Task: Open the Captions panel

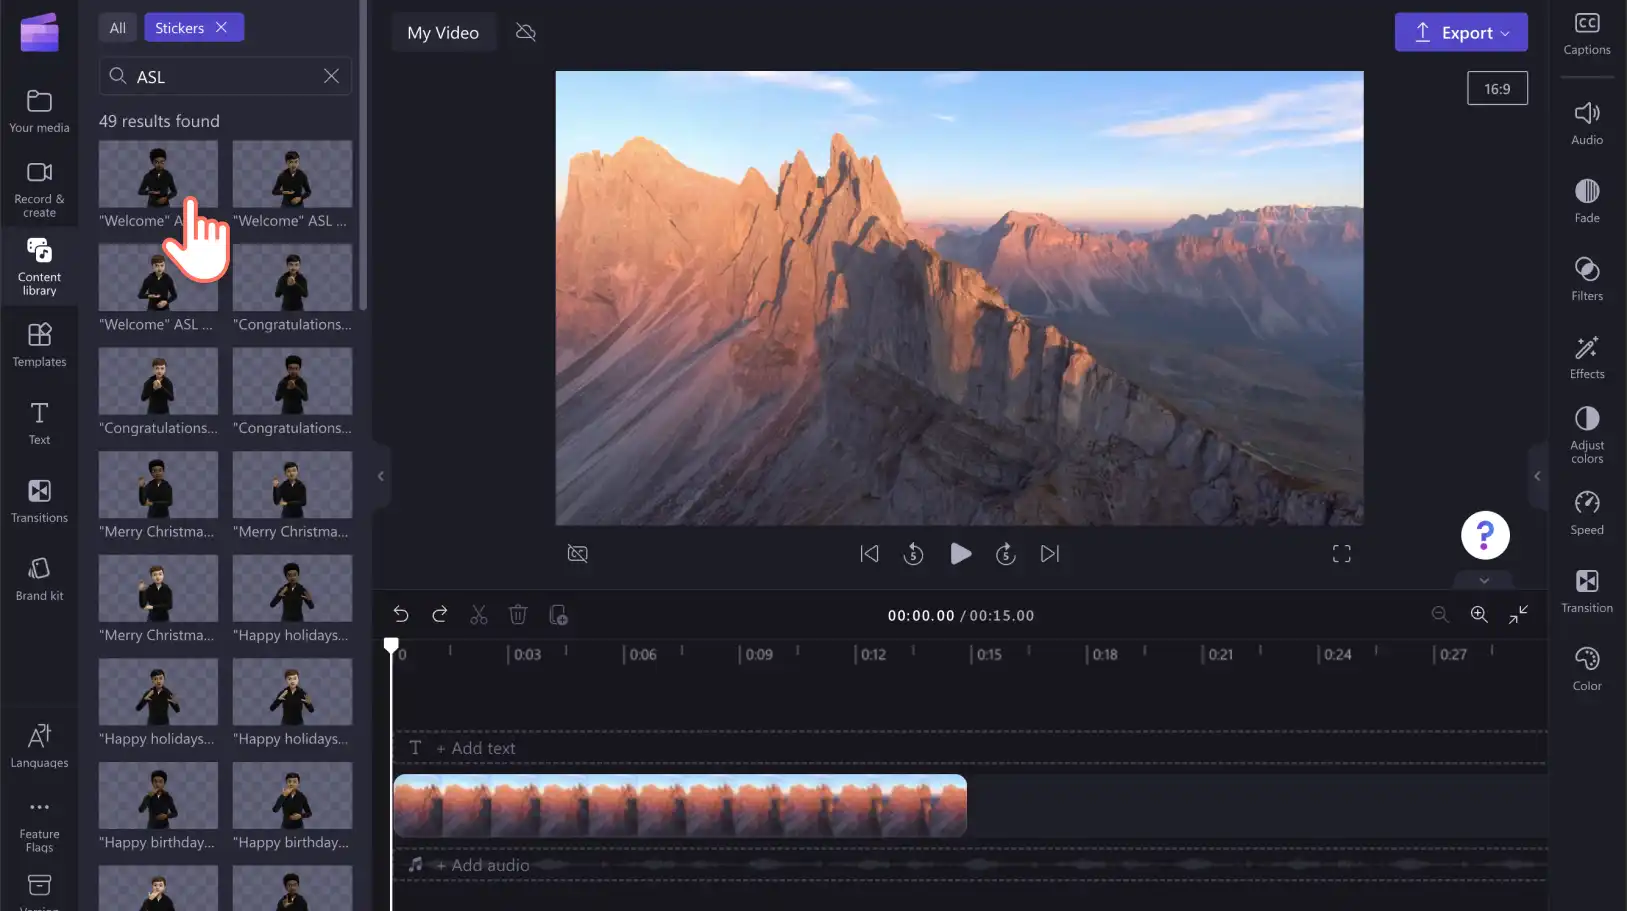Action: (x=1587, y=33)
